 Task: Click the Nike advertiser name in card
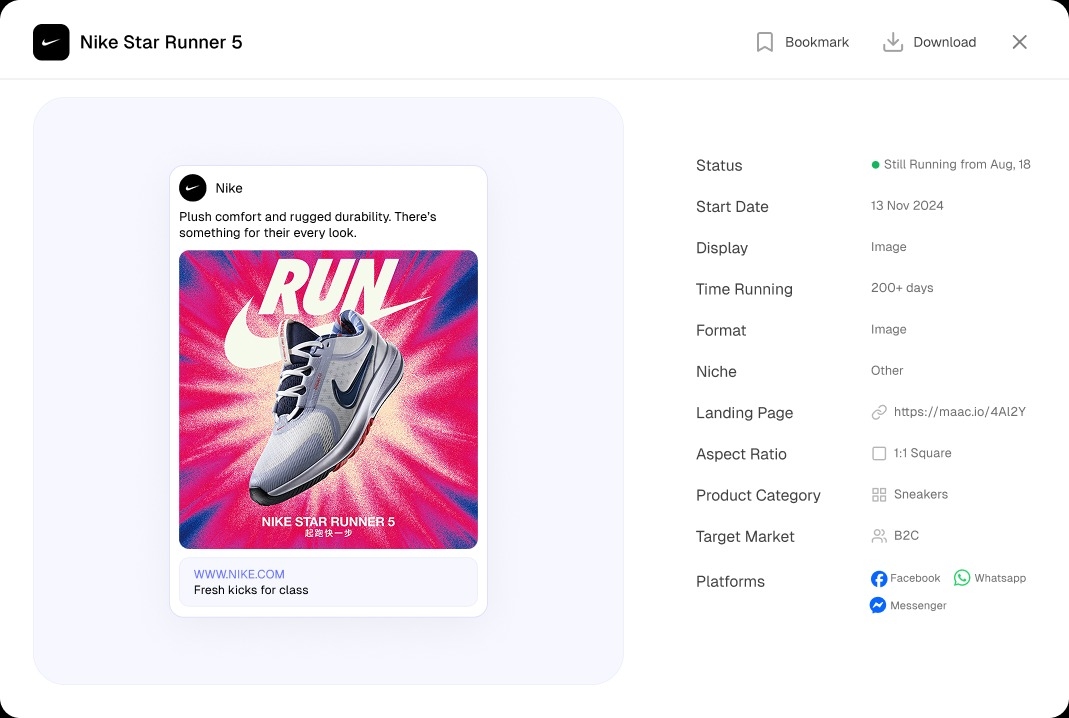(229, 188)
